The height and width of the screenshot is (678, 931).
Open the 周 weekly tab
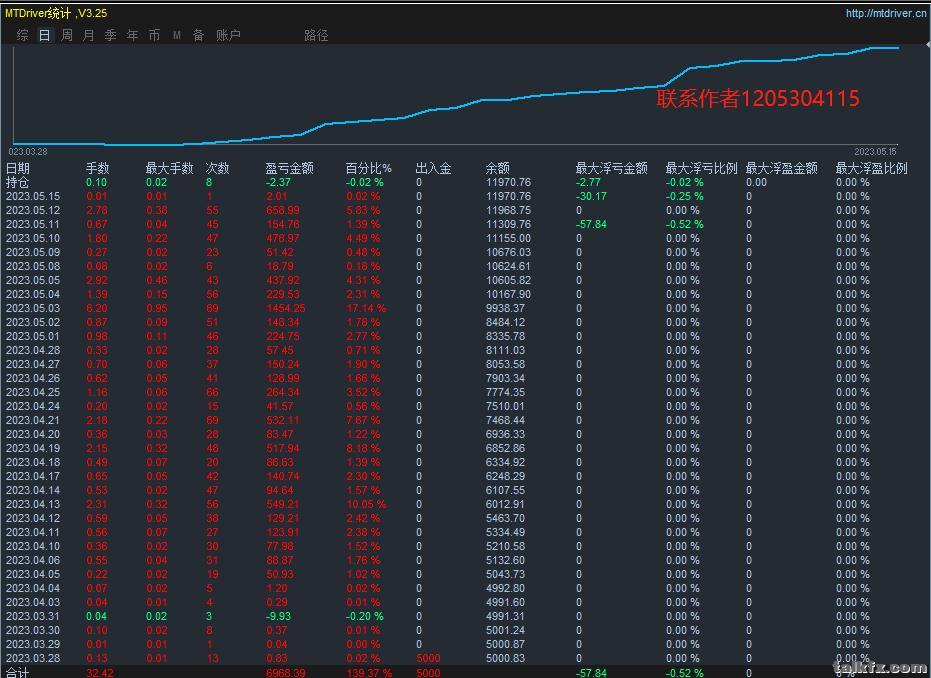(x=67, y=35)
